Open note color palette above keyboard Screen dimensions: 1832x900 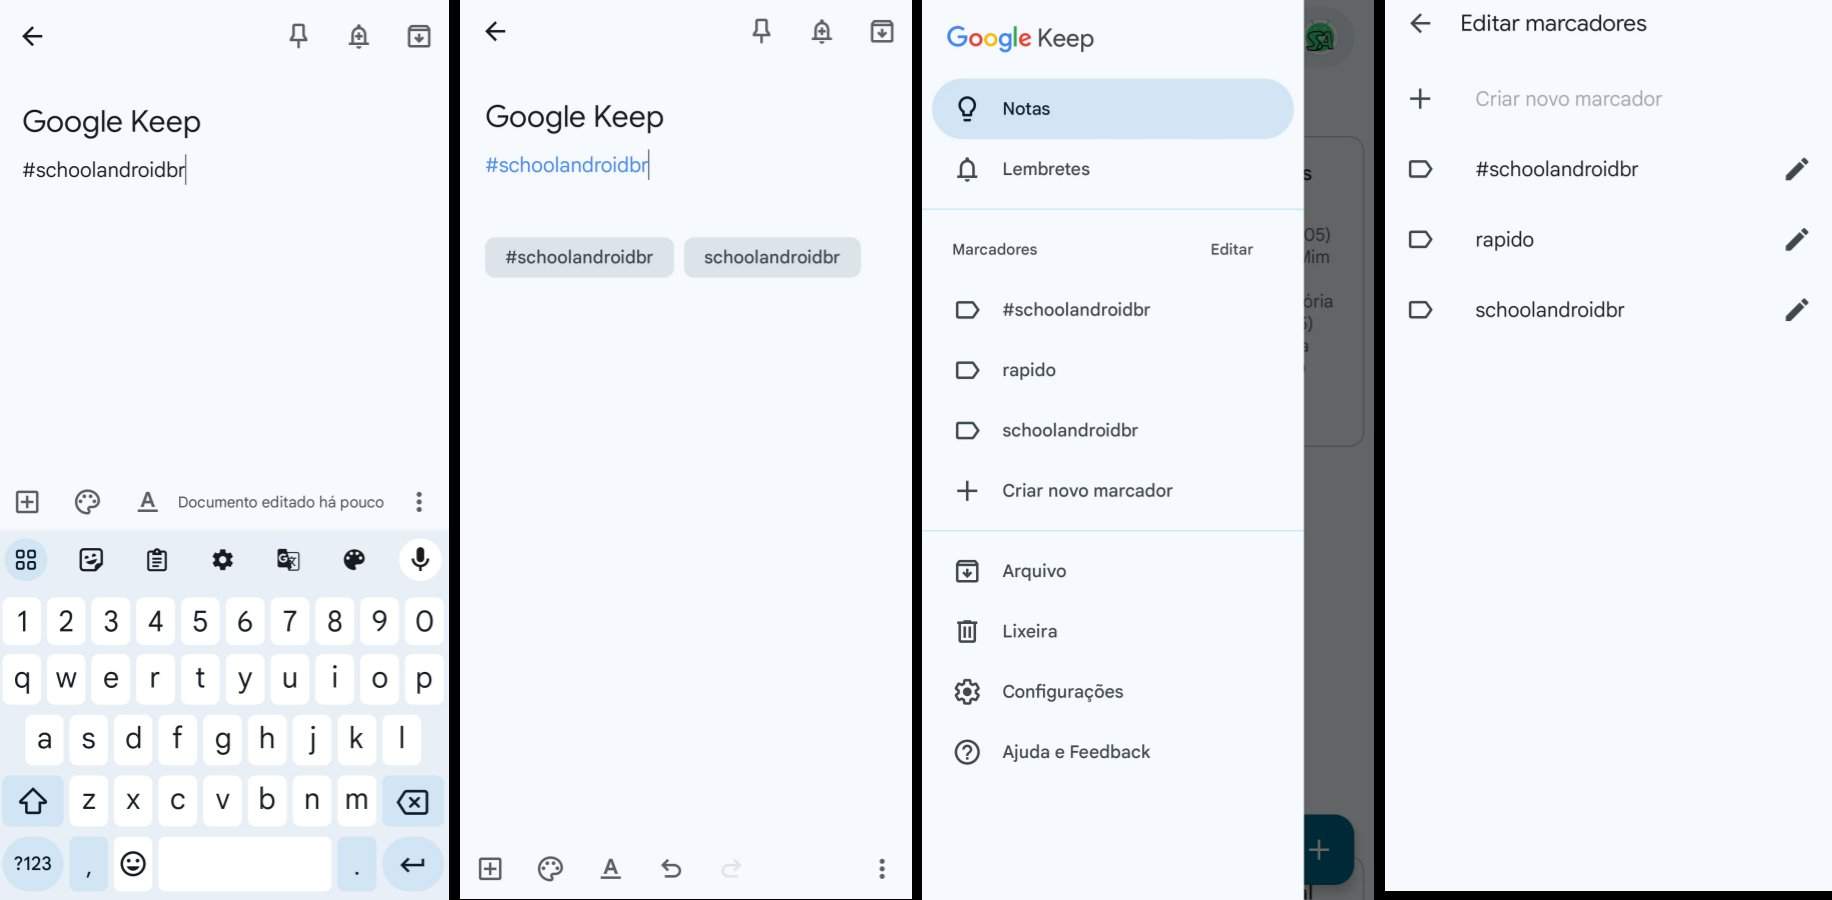click(87, 502)
